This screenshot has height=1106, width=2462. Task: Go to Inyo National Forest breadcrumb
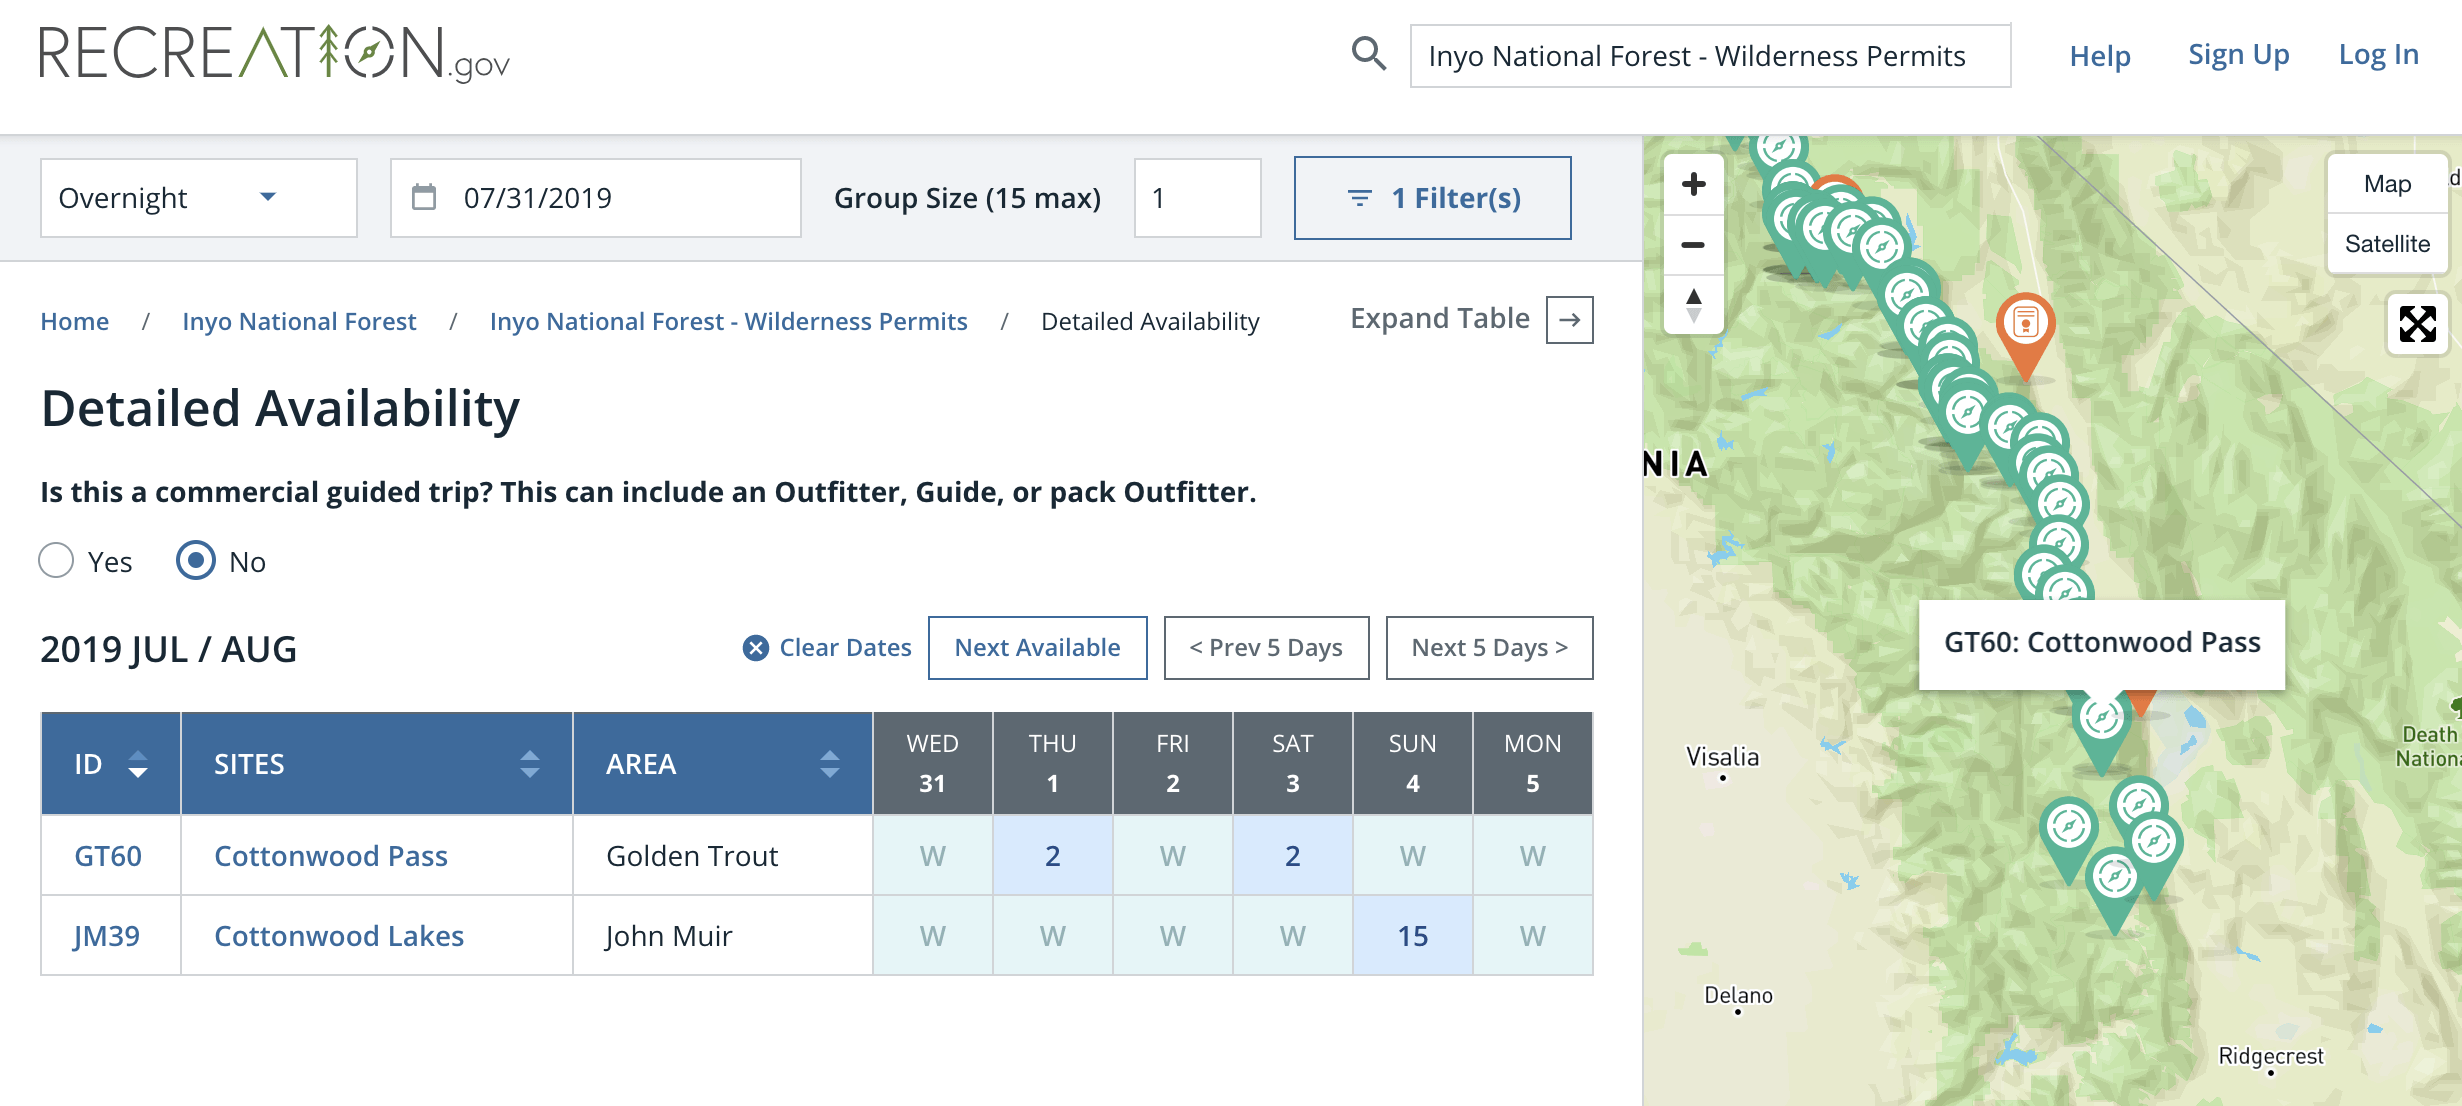tap(299, 321)
